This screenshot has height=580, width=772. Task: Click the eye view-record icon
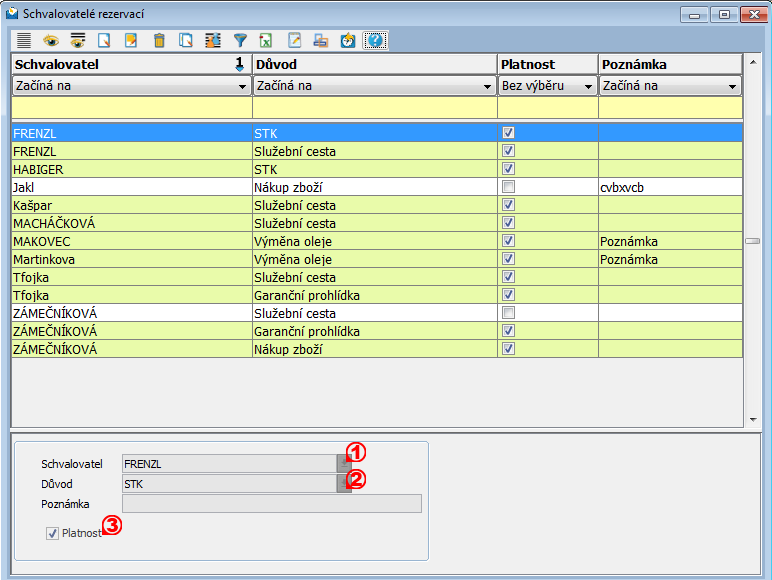click(51, 41)
